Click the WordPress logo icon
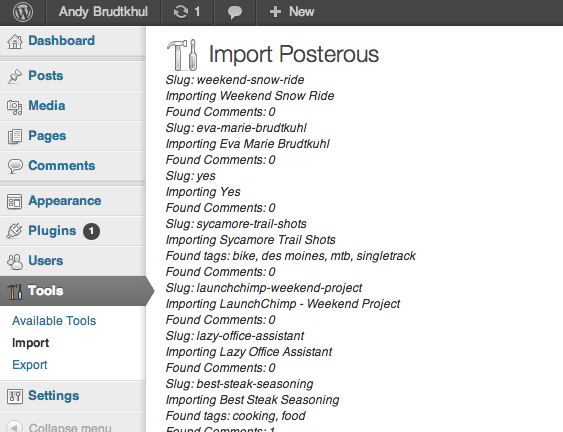563x432 pixels. click(23, 12)
